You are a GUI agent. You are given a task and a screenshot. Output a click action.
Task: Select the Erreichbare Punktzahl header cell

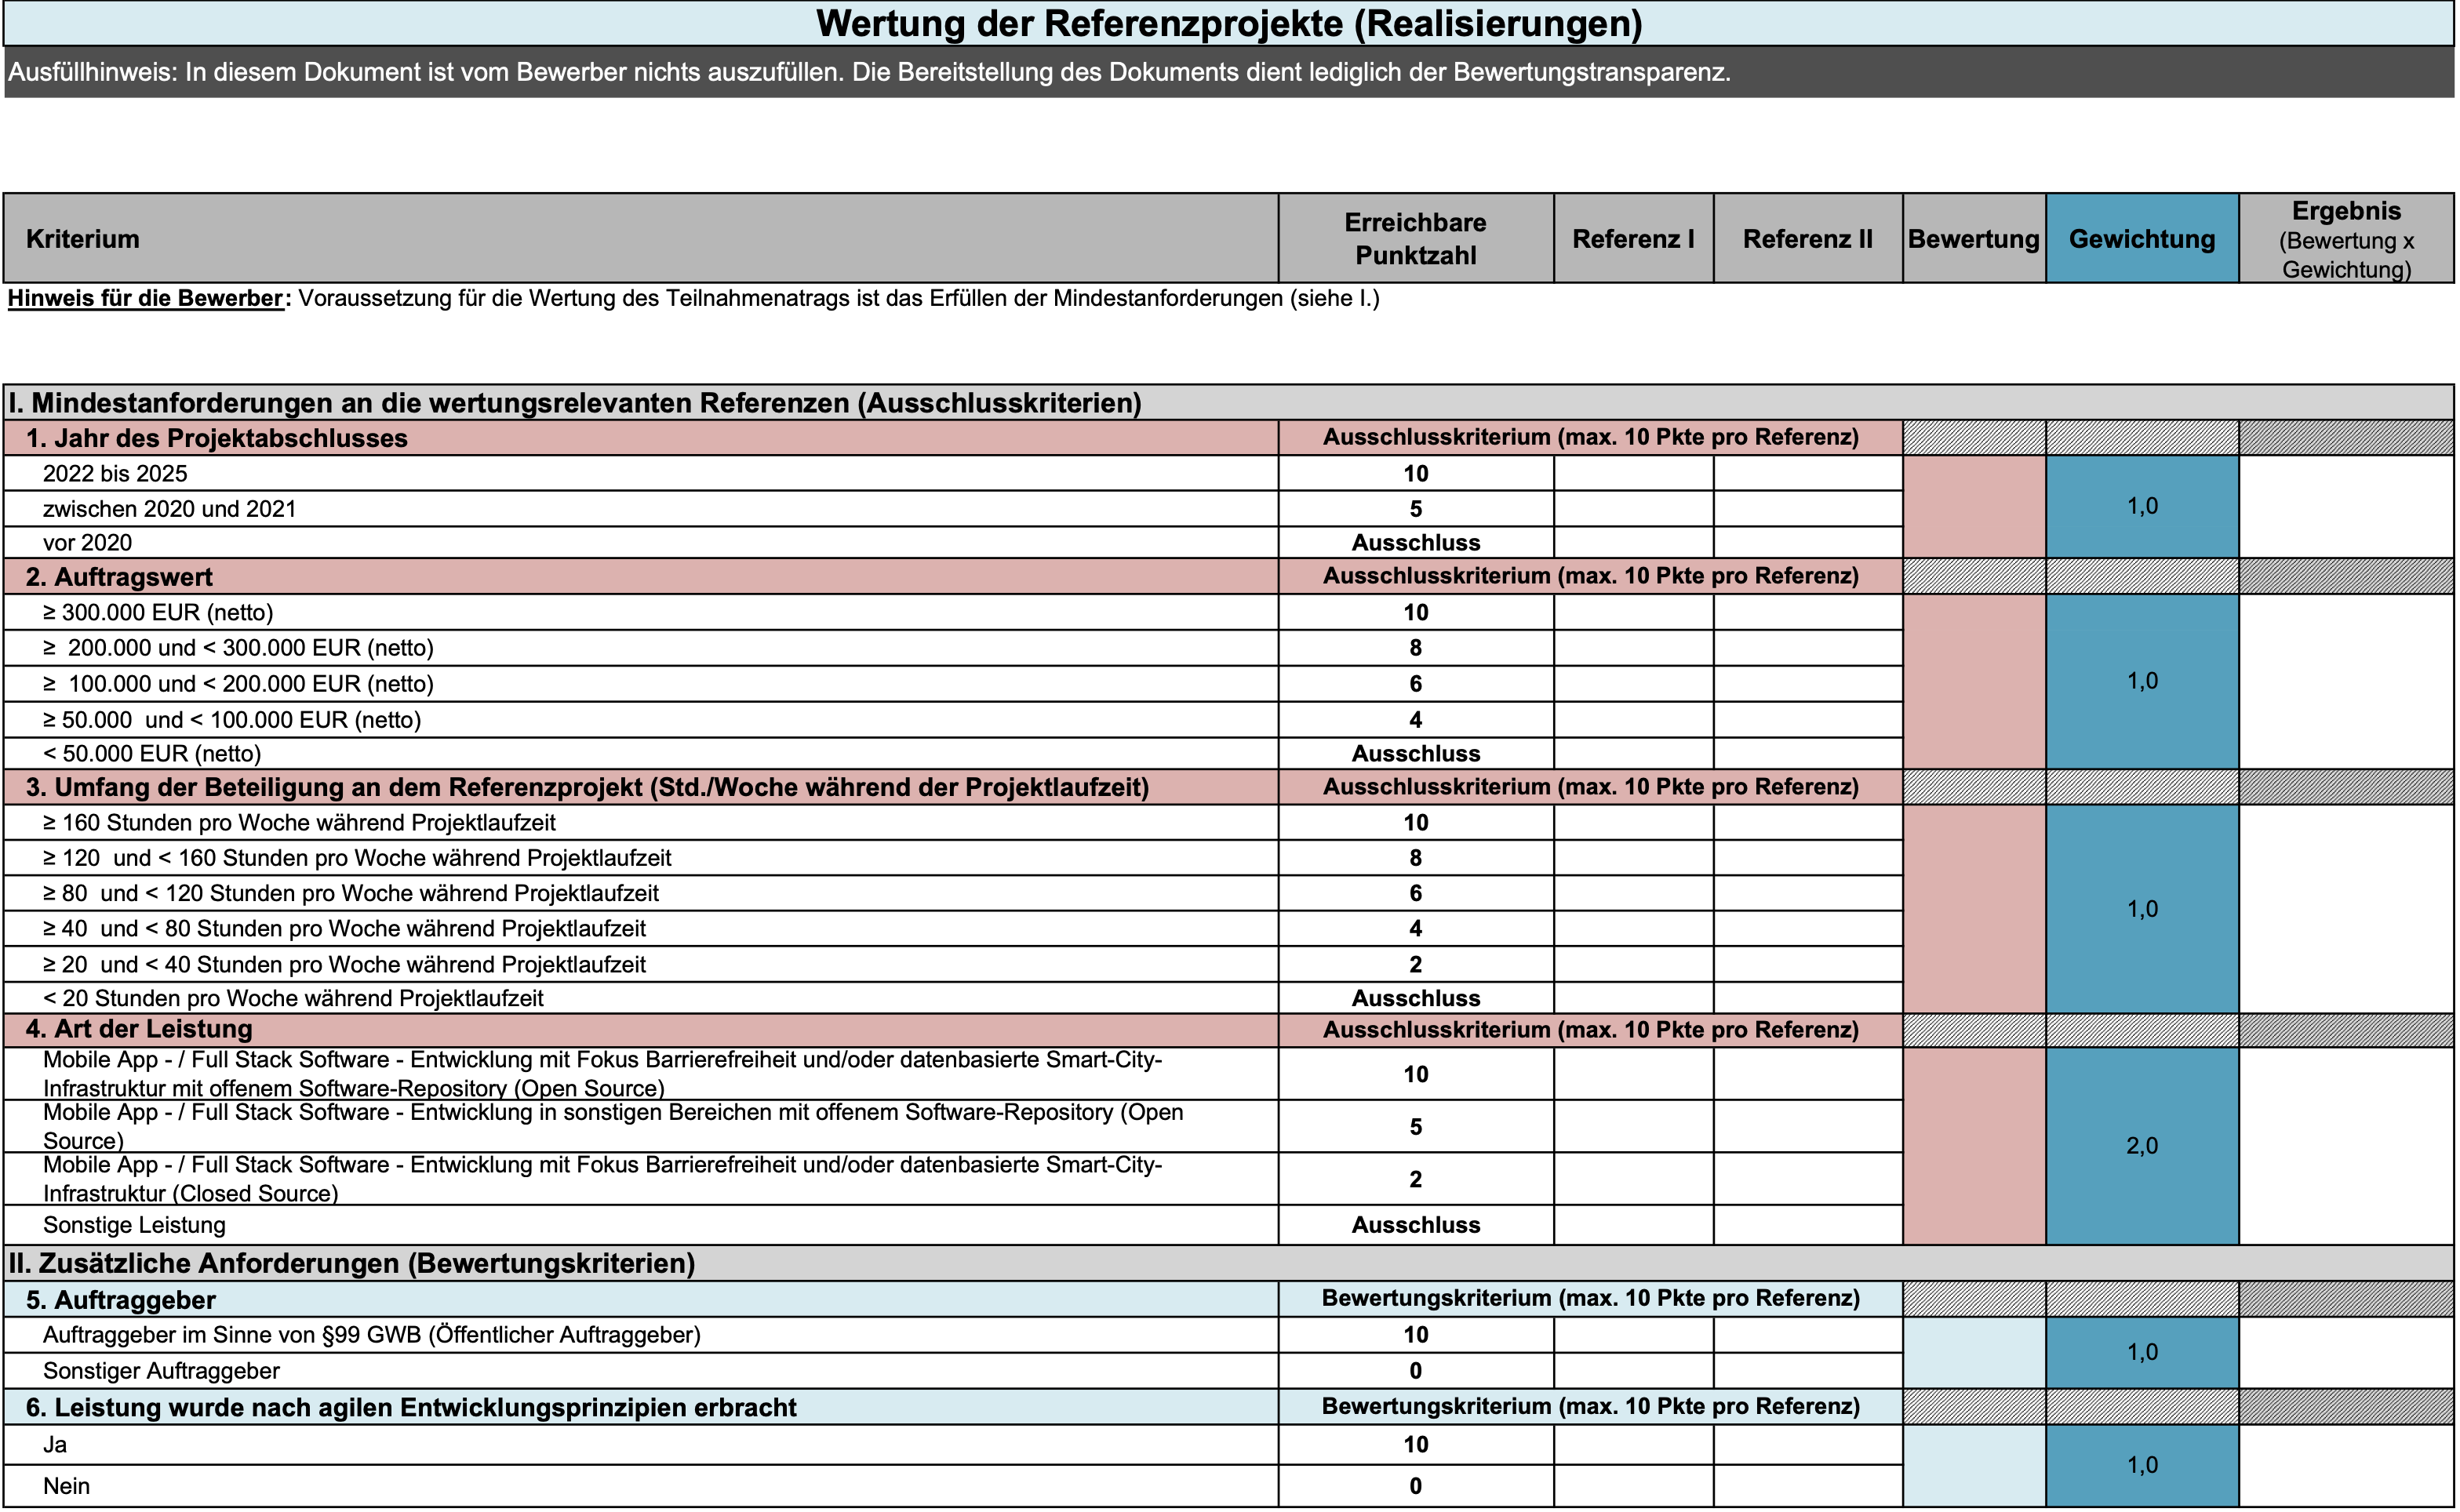click(x=1415, y=239)
